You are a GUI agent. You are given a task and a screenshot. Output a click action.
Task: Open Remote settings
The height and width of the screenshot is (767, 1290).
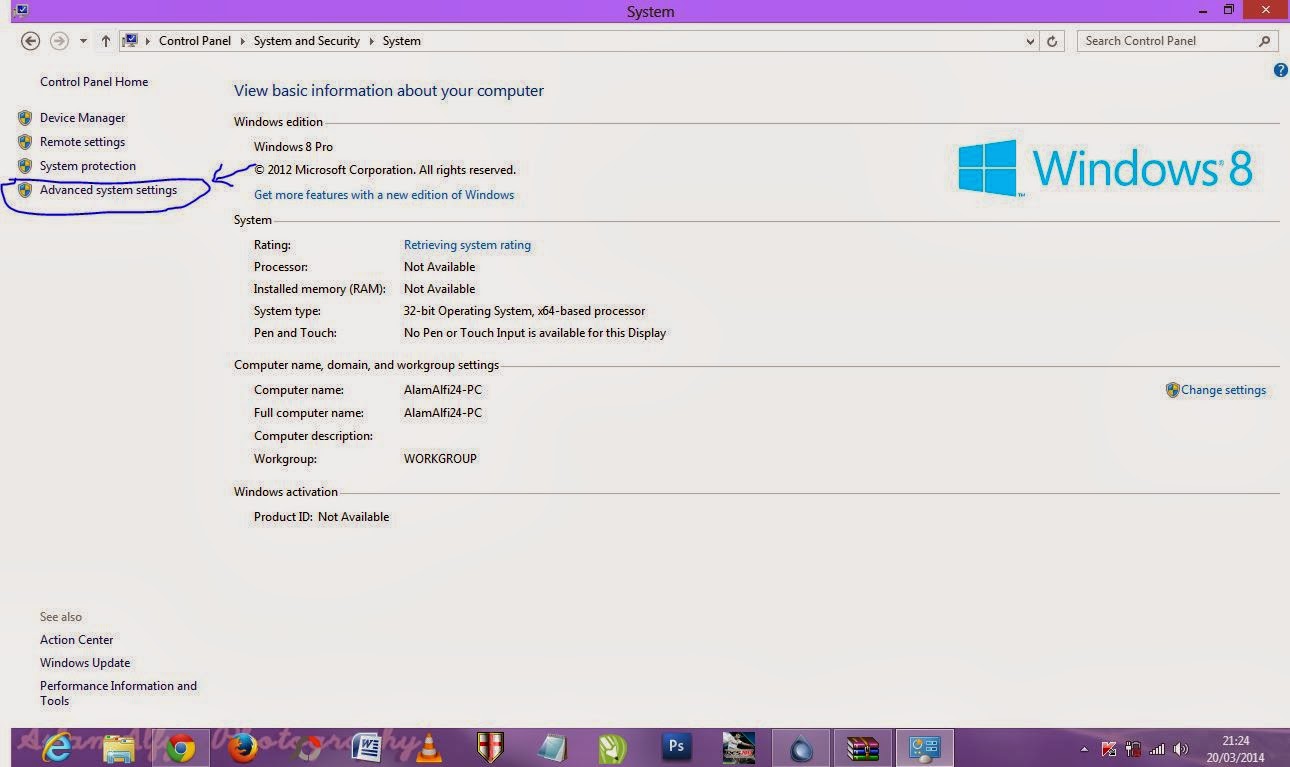coord(83,142)
